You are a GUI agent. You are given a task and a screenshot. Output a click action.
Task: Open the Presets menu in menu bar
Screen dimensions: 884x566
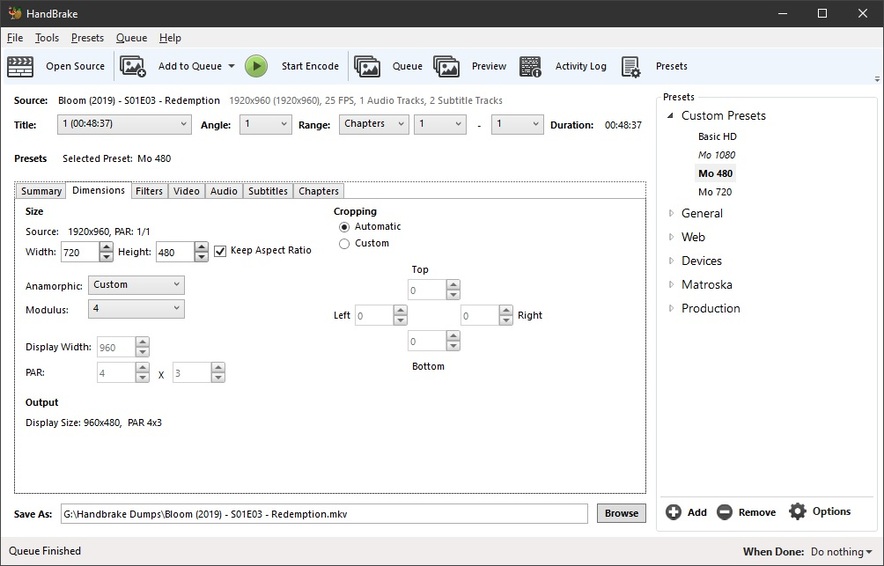87,38
